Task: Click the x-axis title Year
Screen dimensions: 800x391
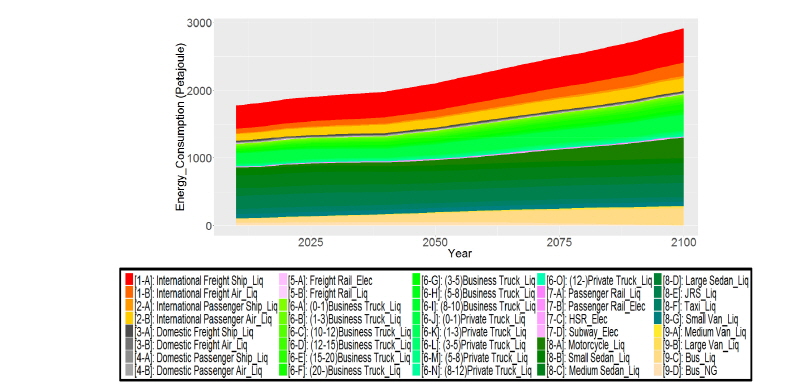Action: (460, 253)
